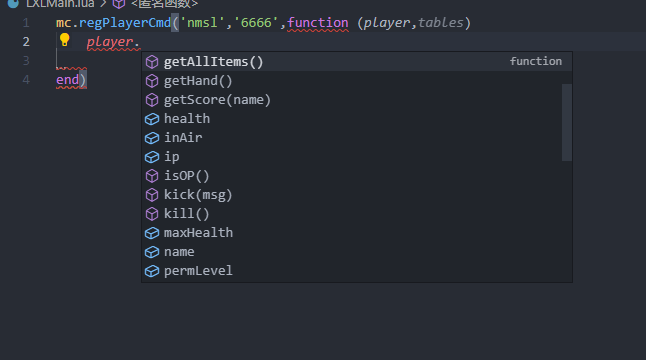Click the '6666' string literal
The image size is (646, 360).
(x=256, y=23)
